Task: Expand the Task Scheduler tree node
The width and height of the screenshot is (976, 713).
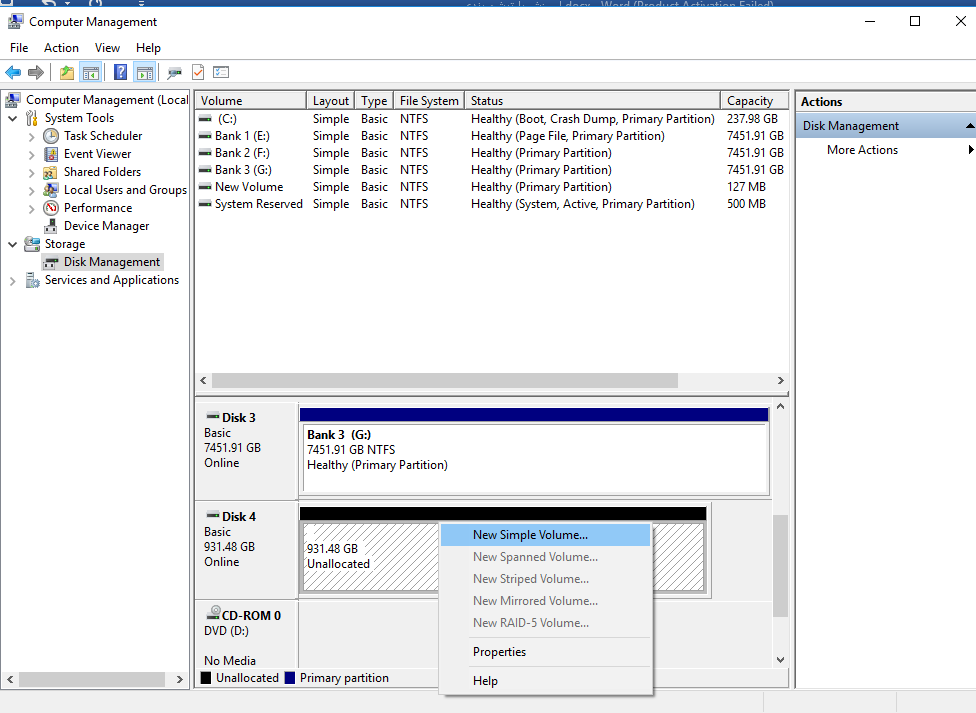Action: click(32, 136)
